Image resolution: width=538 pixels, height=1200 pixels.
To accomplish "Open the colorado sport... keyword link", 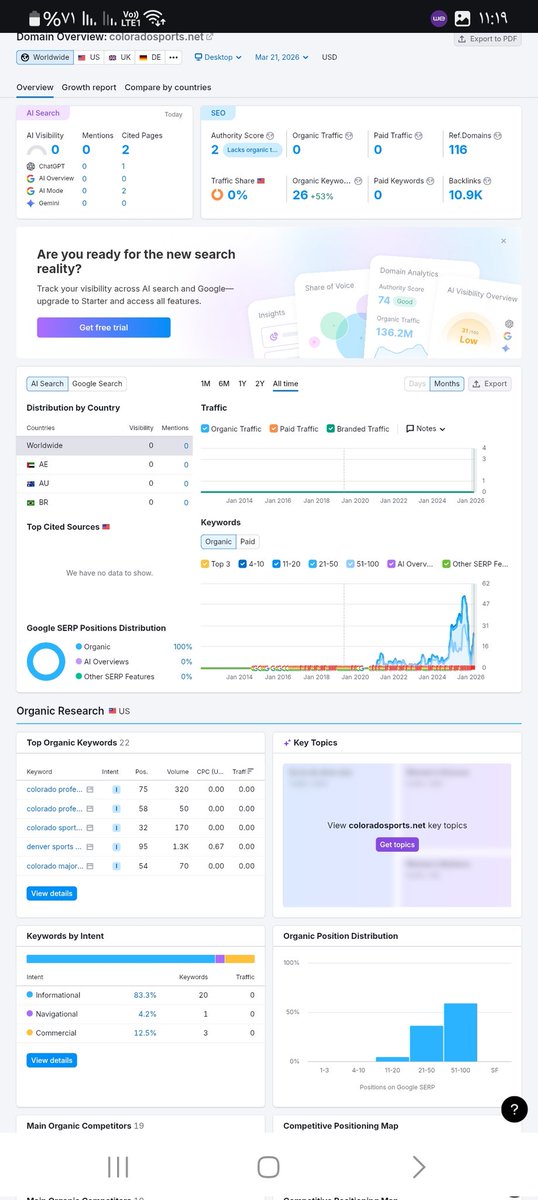I will (x=55, y=828).
